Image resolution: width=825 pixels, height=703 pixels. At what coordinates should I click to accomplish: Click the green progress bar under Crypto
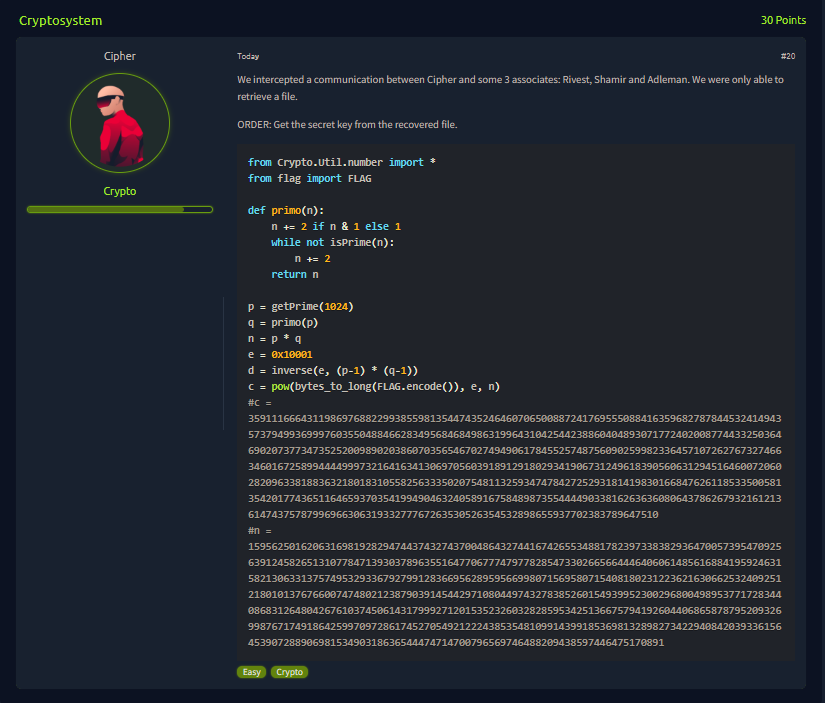pos(120,209)
